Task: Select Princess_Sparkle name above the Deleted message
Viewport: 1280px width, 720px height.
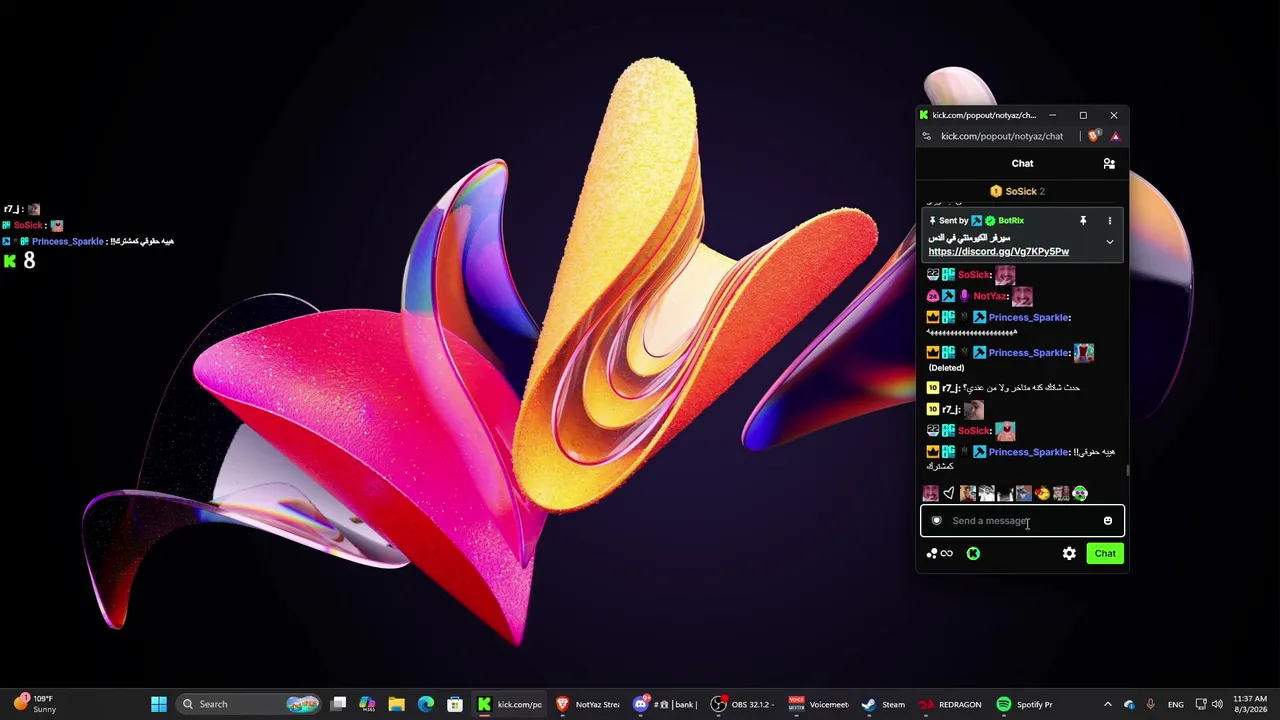Action: 1028,353
